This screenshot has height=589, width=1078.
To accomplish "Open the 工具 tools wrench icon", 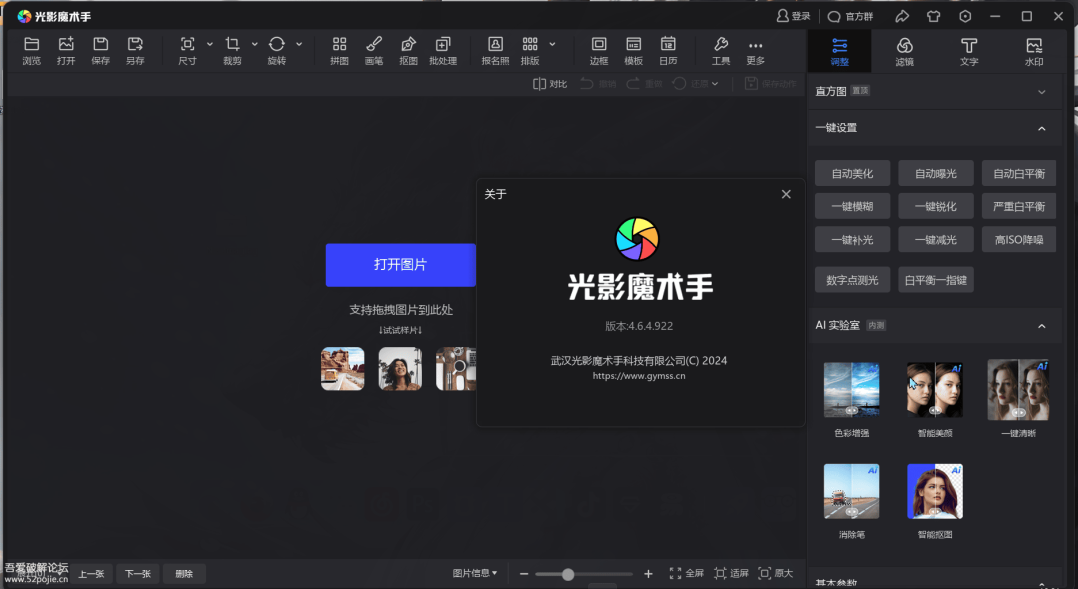I will tap(720, 51).
